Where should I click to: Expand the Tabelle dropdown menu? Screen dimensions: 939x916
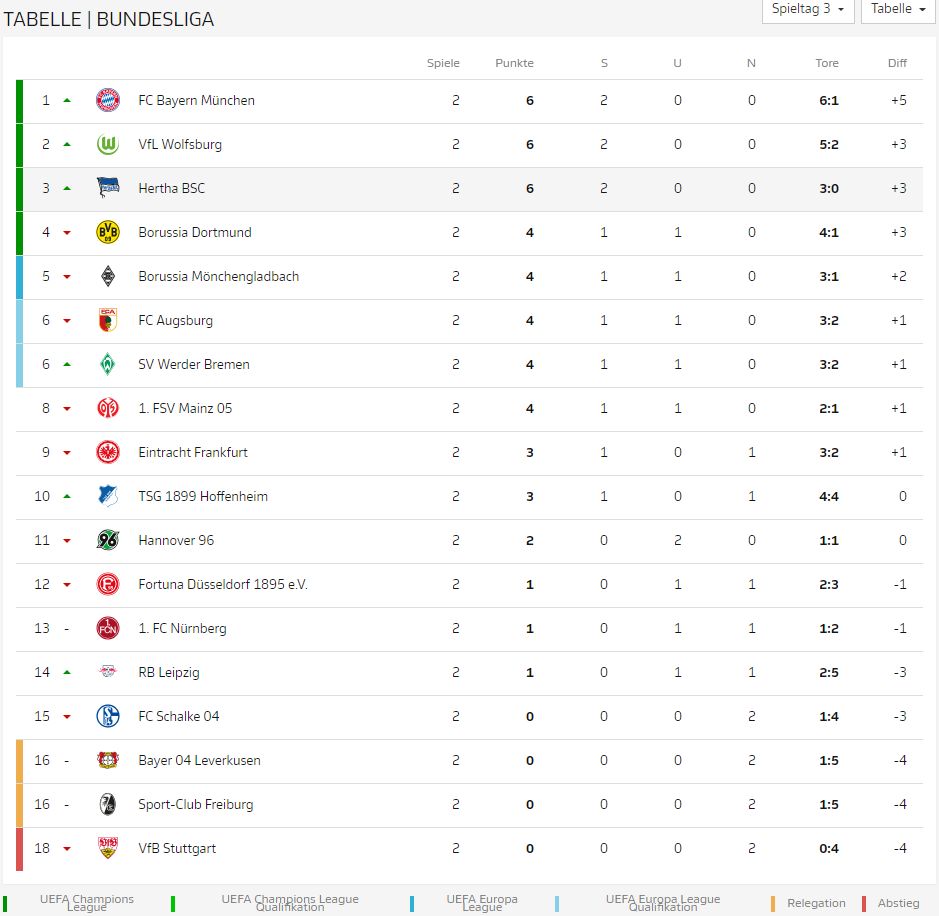click(x=898, y=10)
